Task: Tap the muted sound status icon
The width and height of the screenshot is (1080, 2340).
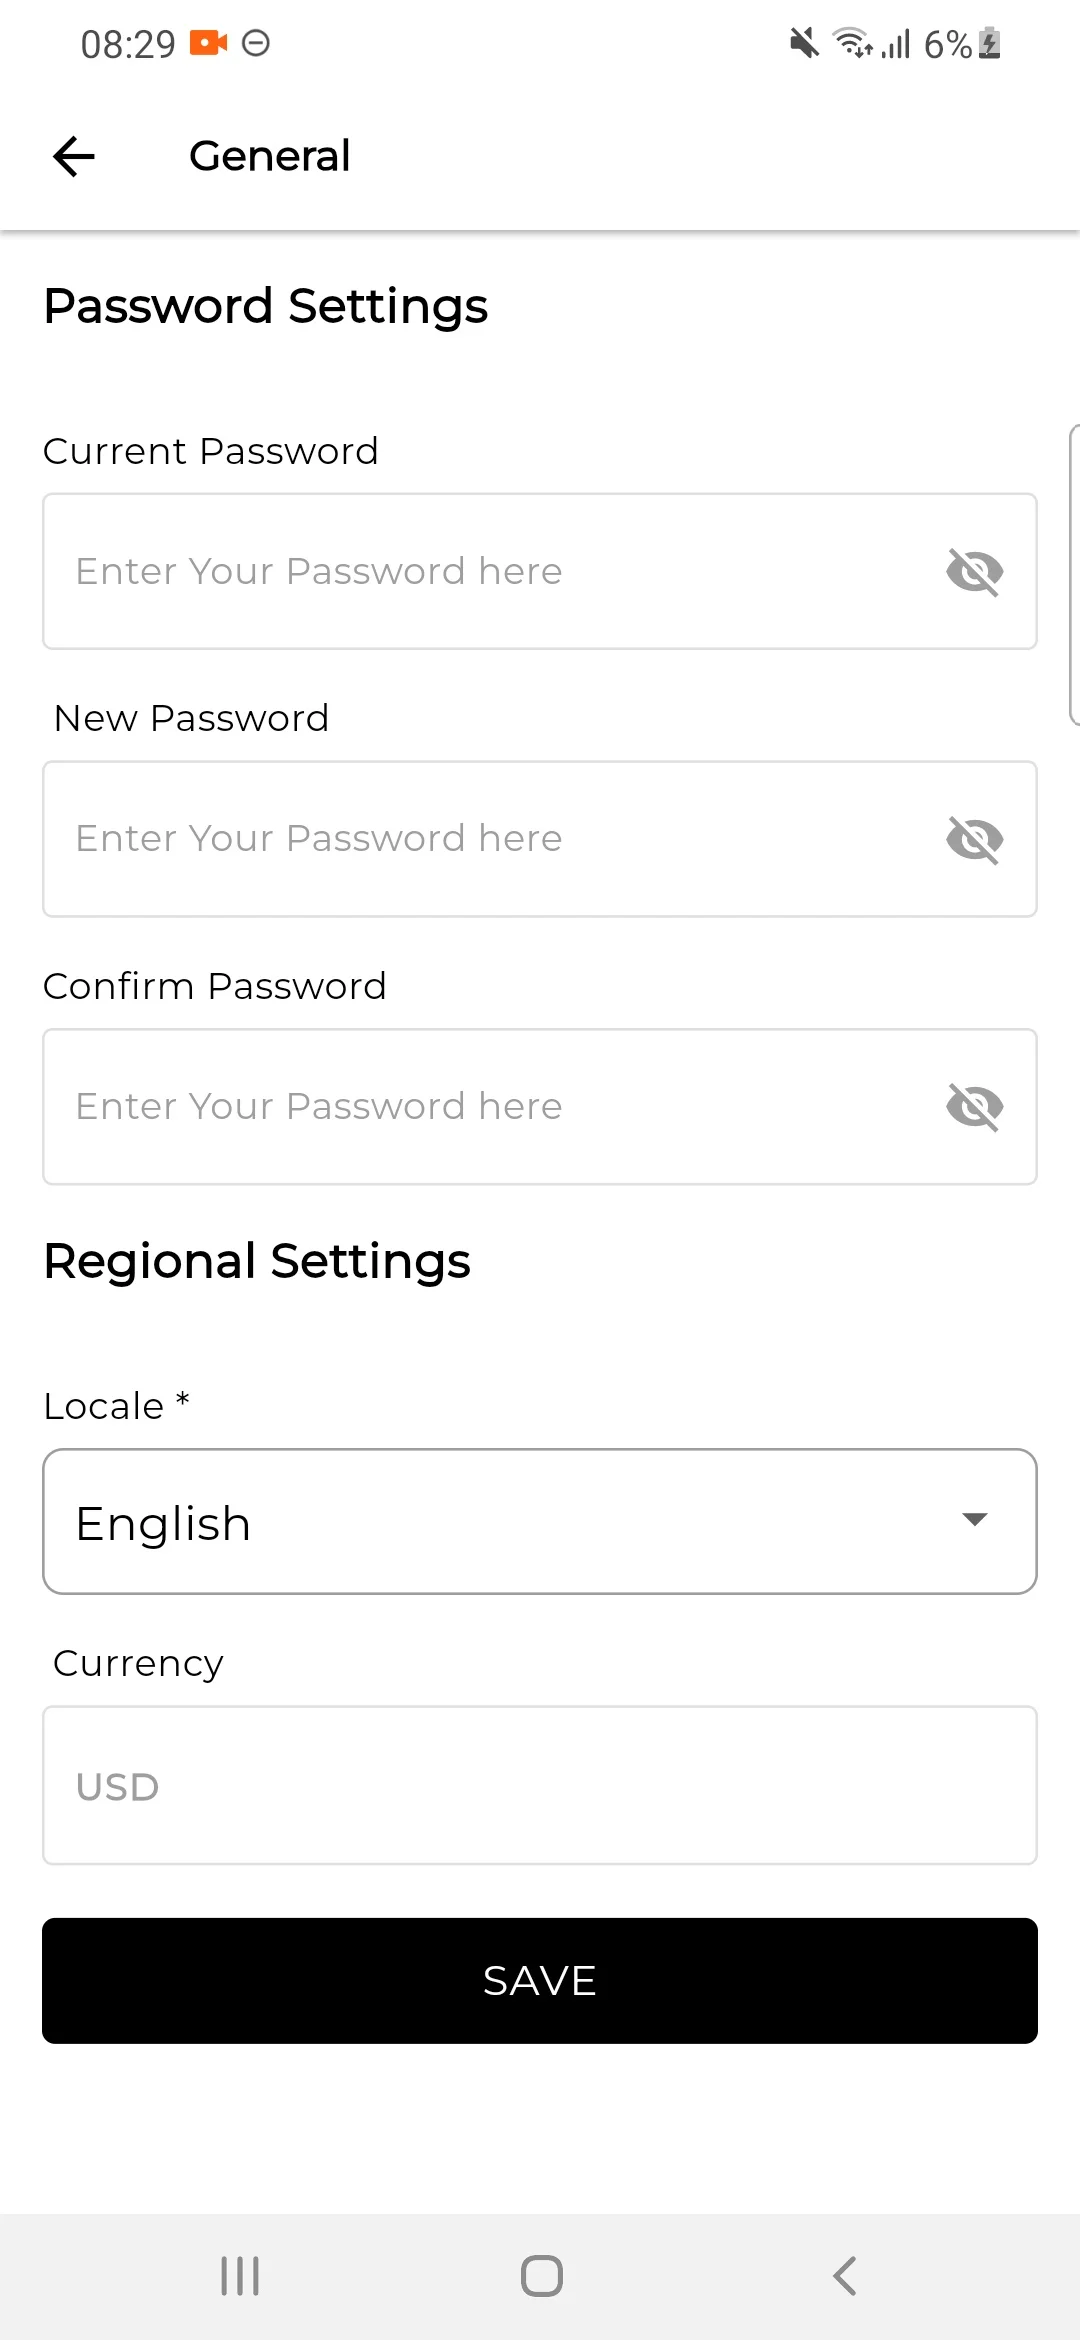Action: [804, 43]
